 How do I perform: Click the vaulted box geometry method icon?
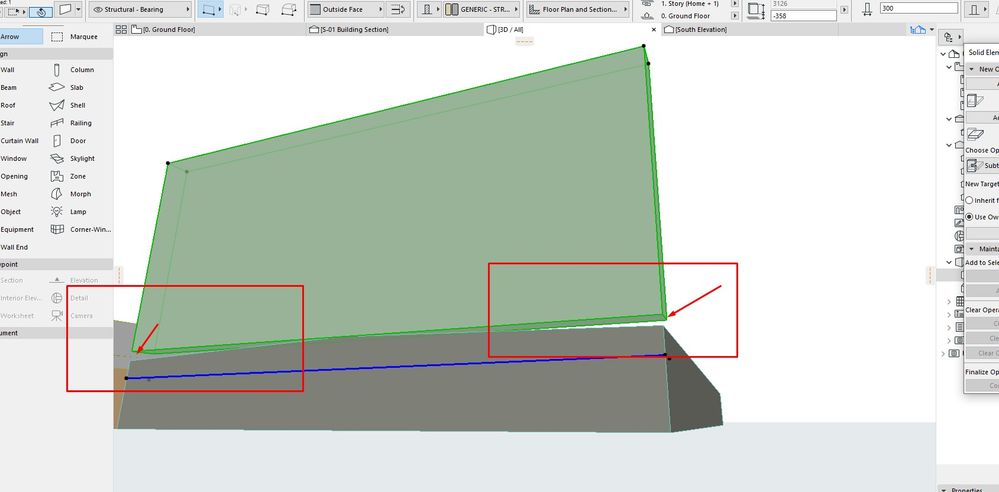click(x=289, y=10)
